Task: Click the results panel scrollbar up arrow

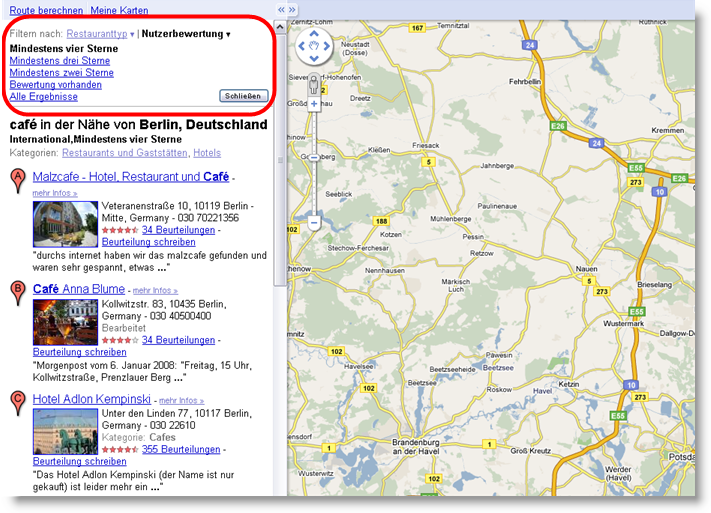Action: [280, 27]
